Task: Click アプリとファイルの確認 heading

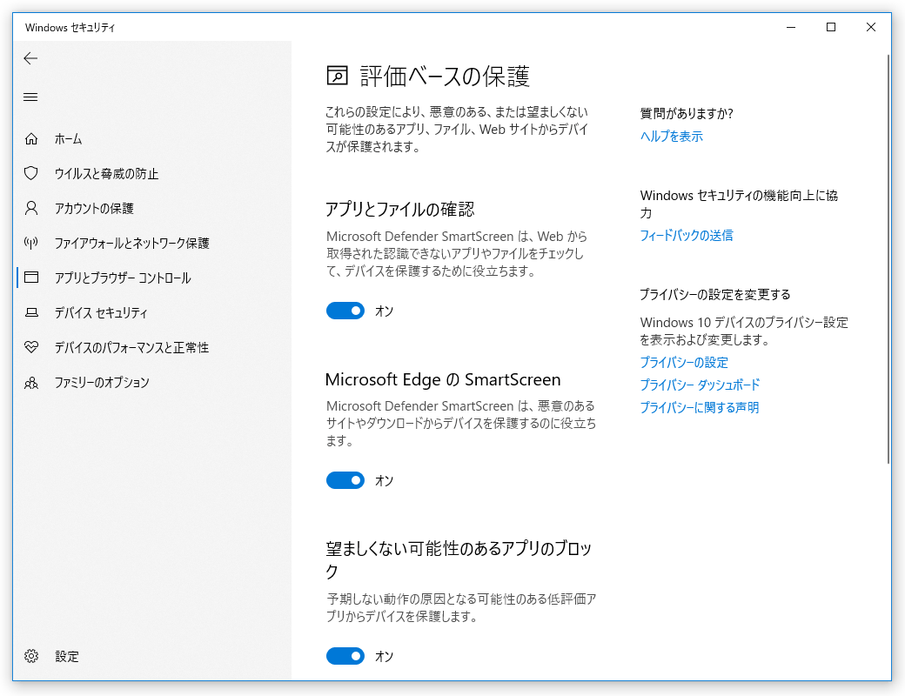Action: (400, 209)
